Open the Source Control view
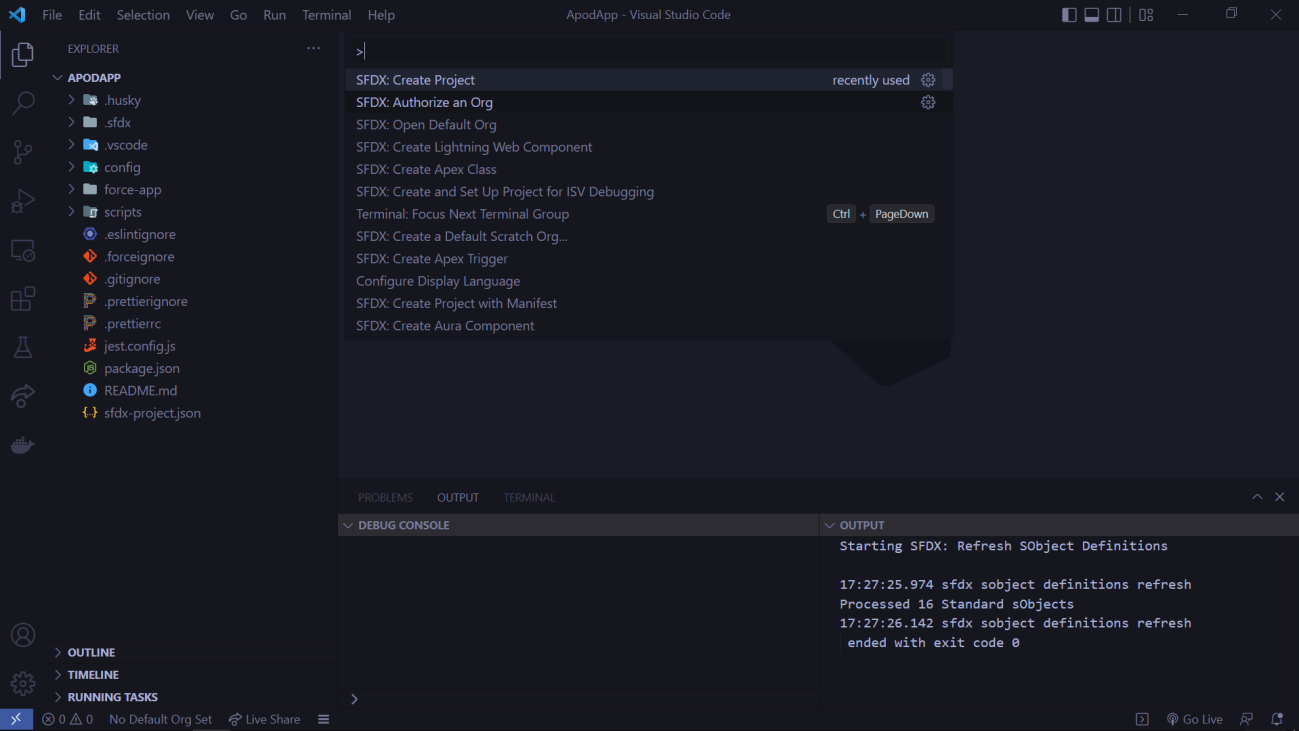This screenshot has width=1299, height=731. click(22, 152)
